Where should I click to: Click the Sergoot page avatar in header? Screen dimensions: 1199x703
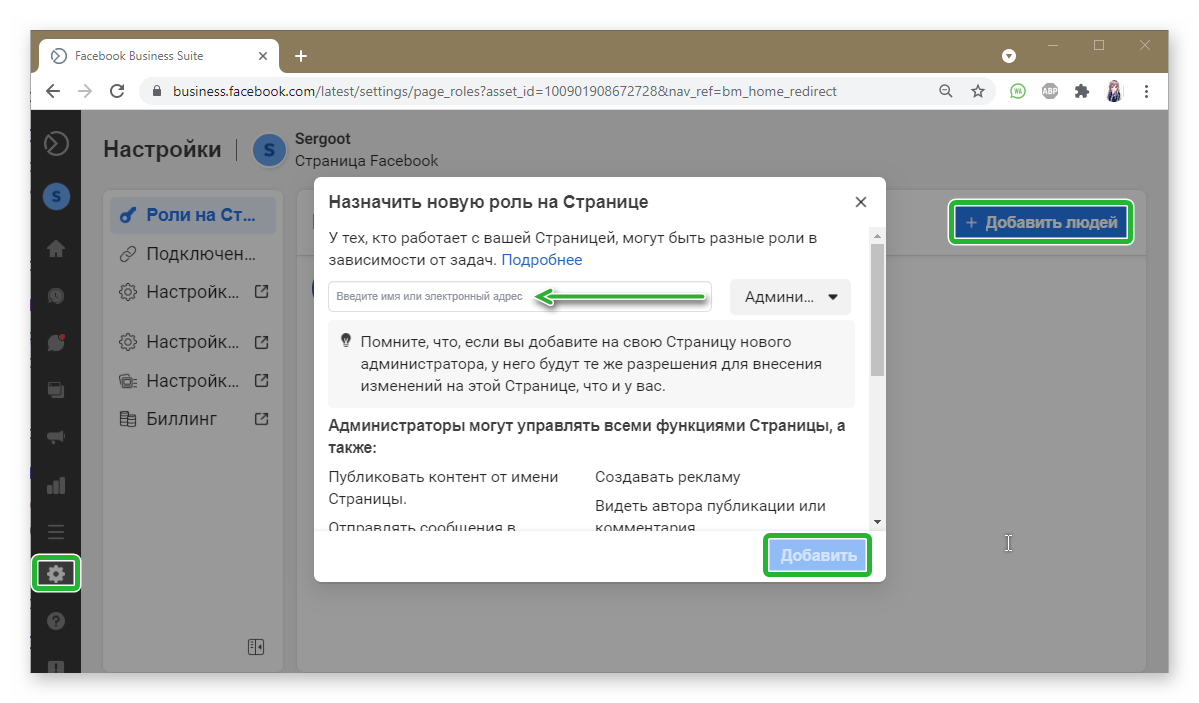click(269, 150)
